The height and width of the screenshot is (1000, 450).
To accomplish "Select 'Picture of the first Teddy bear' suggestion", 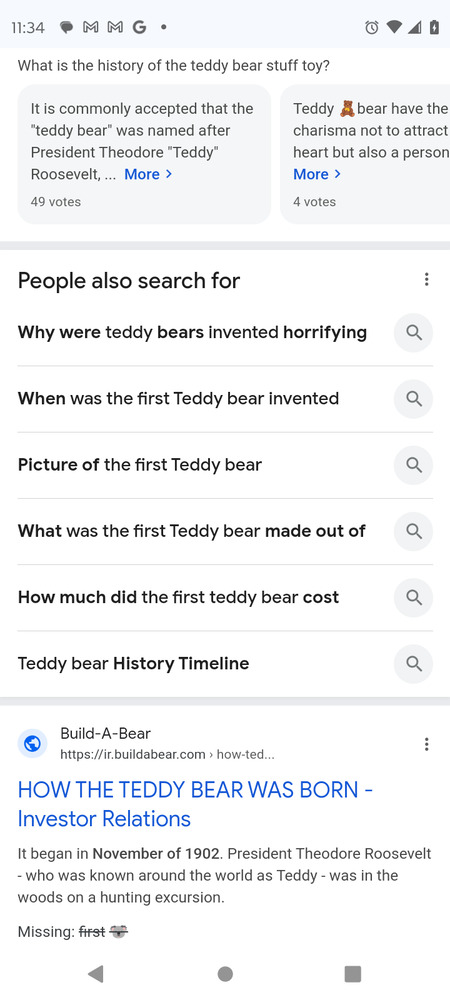I will click(140, 465).
